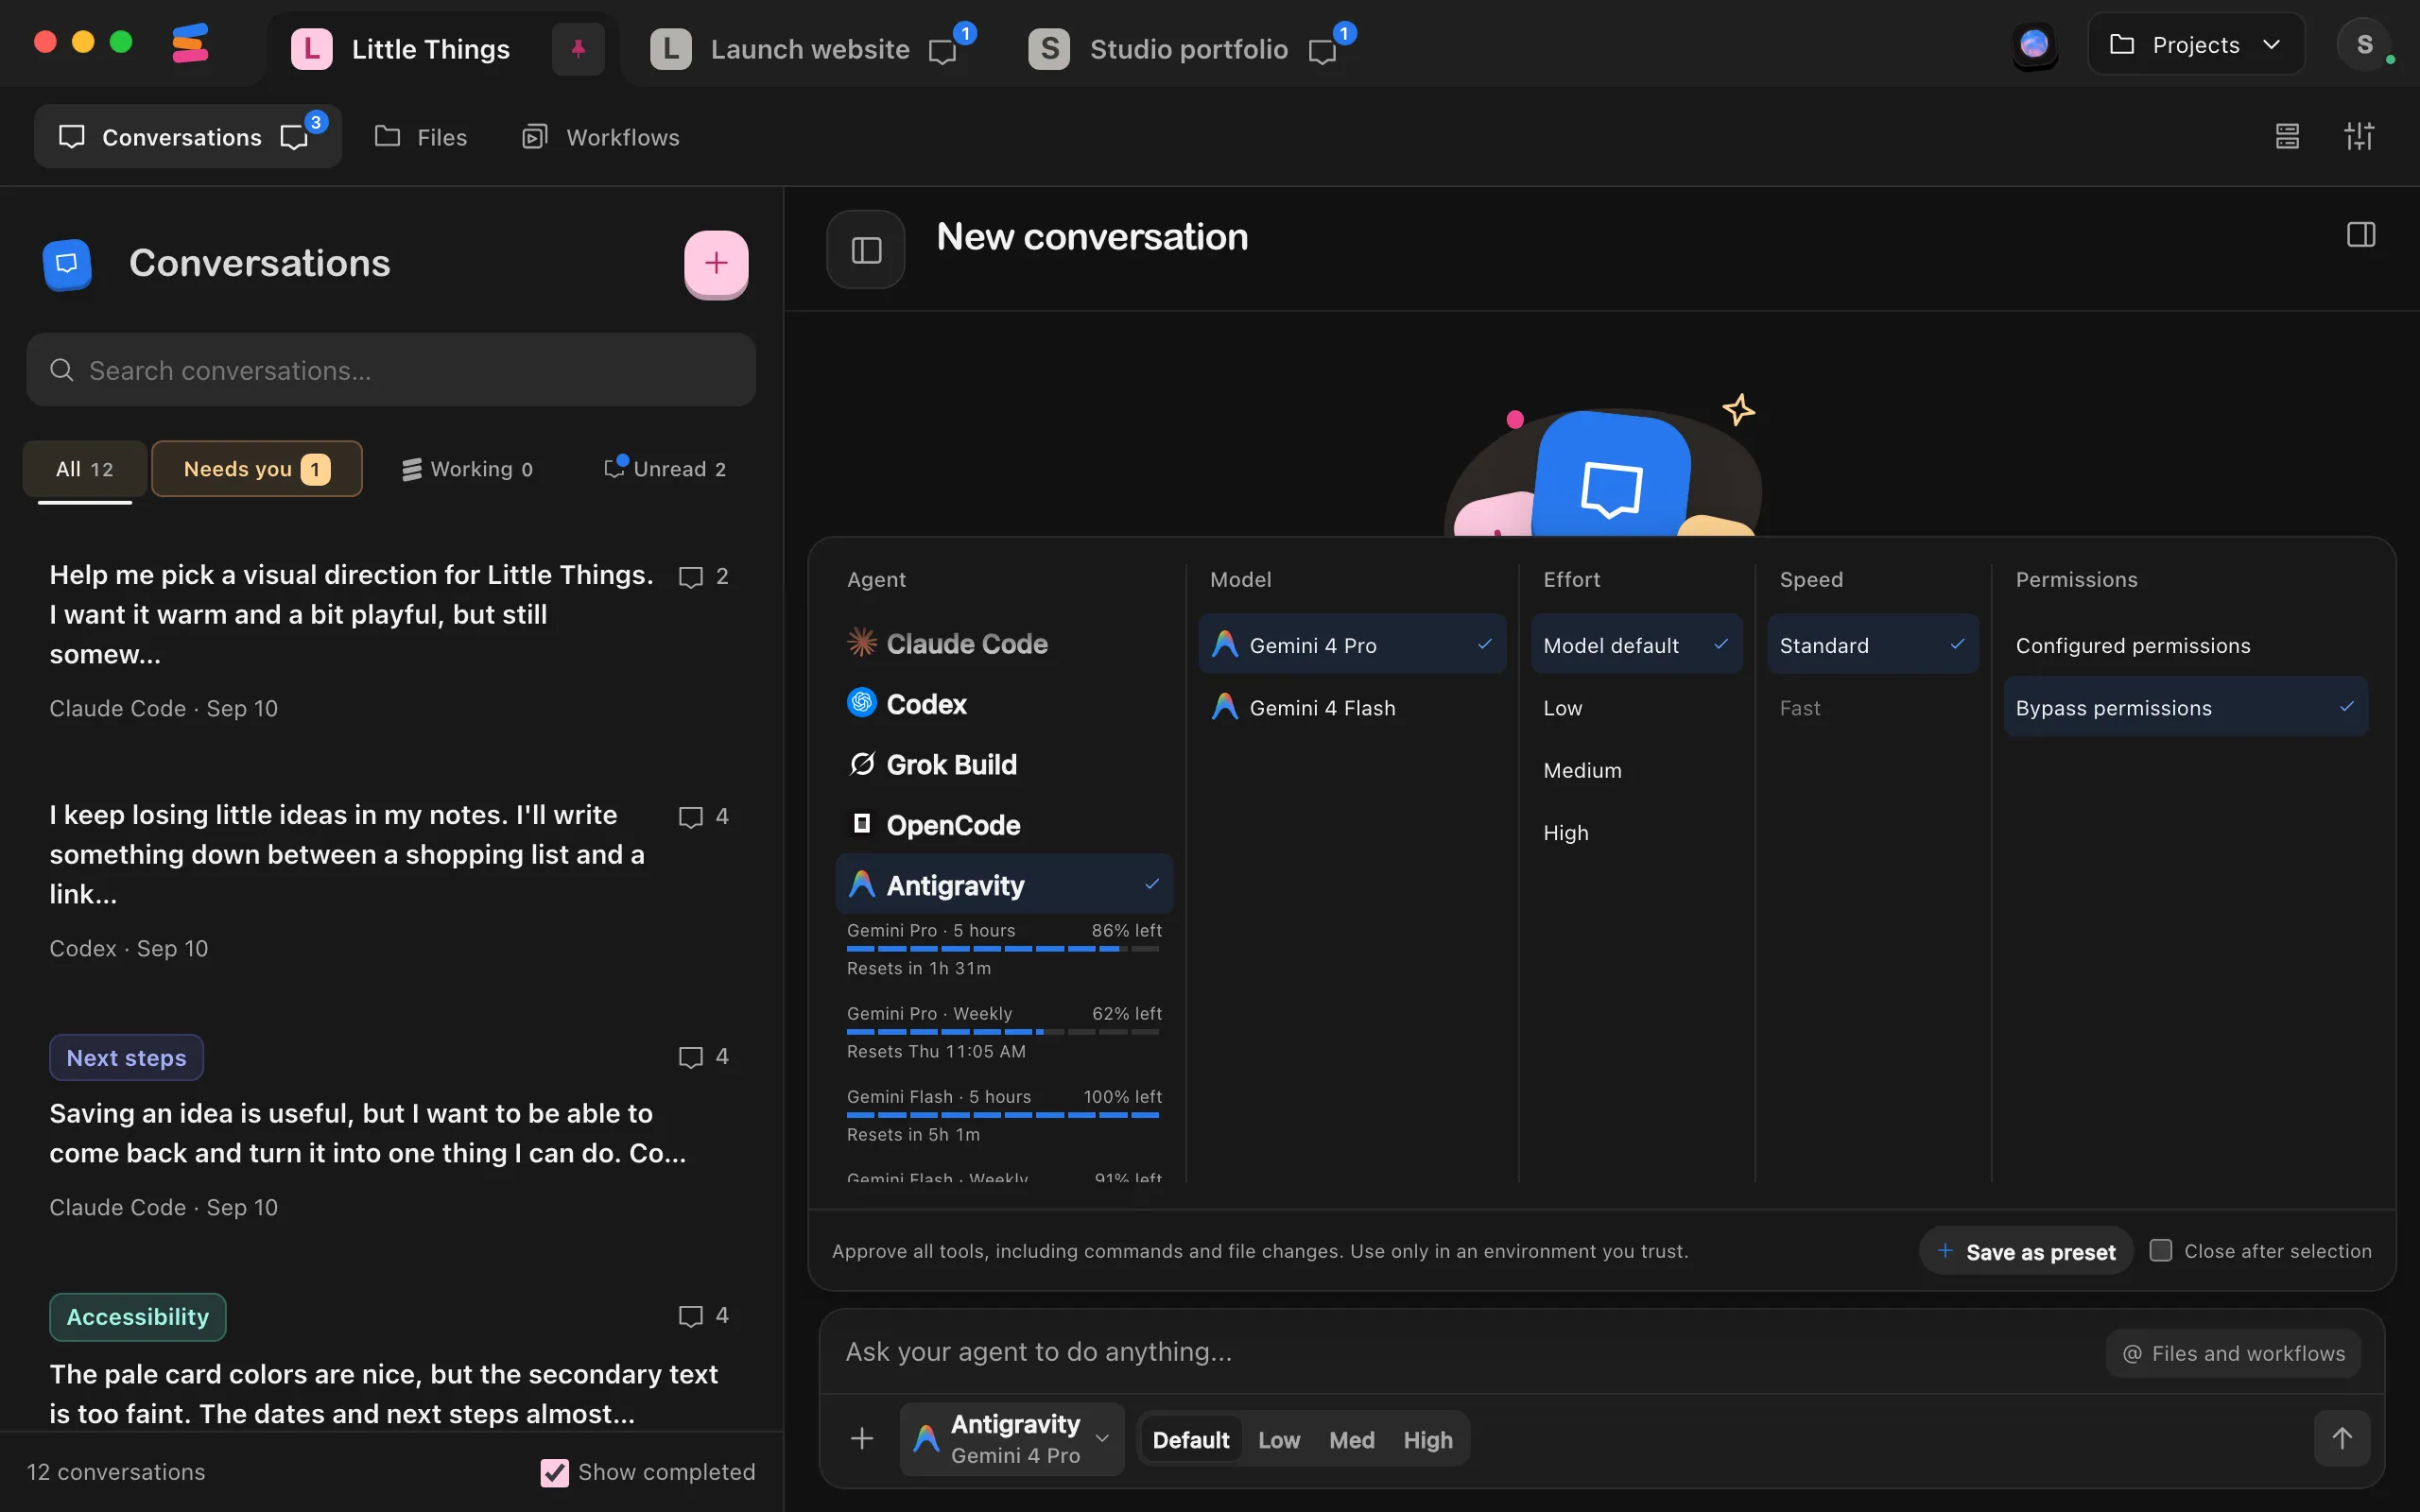
Task: Click the Accessibility tag label
Action: point(138,1317)
